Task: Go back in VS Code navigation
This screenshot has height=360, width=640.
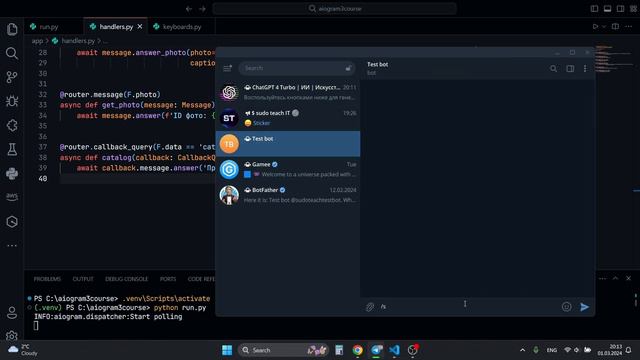Action: click(x=189, y=9)
